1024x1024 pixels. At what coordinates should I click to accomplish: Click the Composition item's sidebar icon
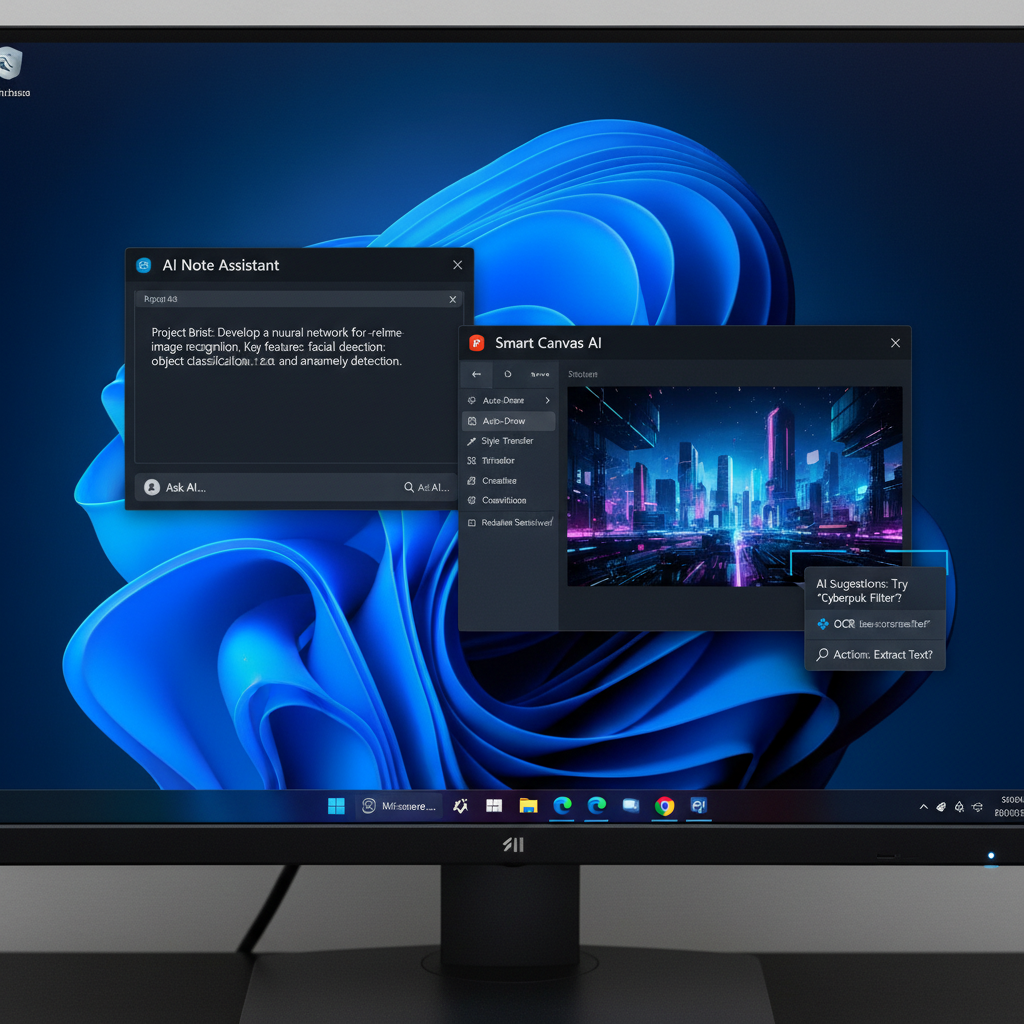472,500
